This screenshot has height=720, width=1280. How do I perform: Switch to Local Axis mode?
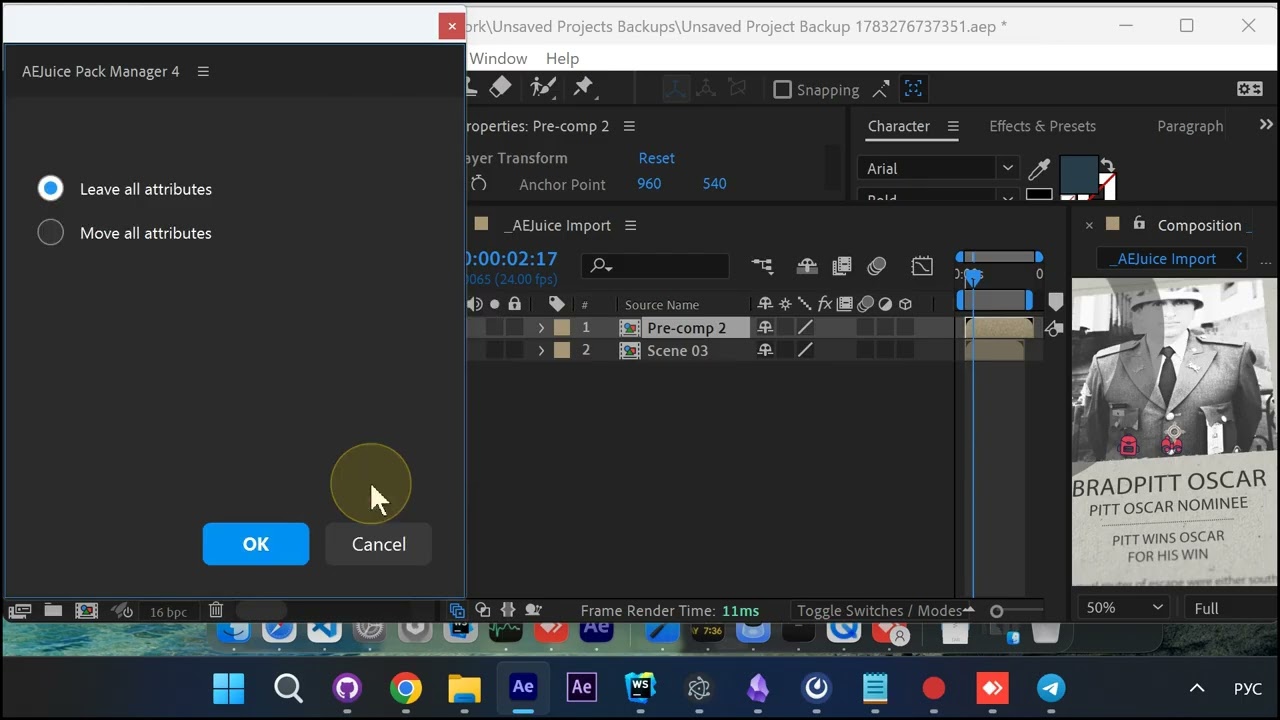676,89
